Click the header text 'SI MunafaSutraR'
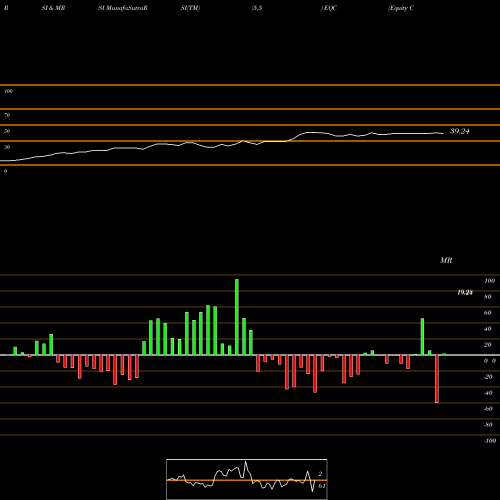The height and width of the screenshot is (500, 500). [x=123, y=8]
